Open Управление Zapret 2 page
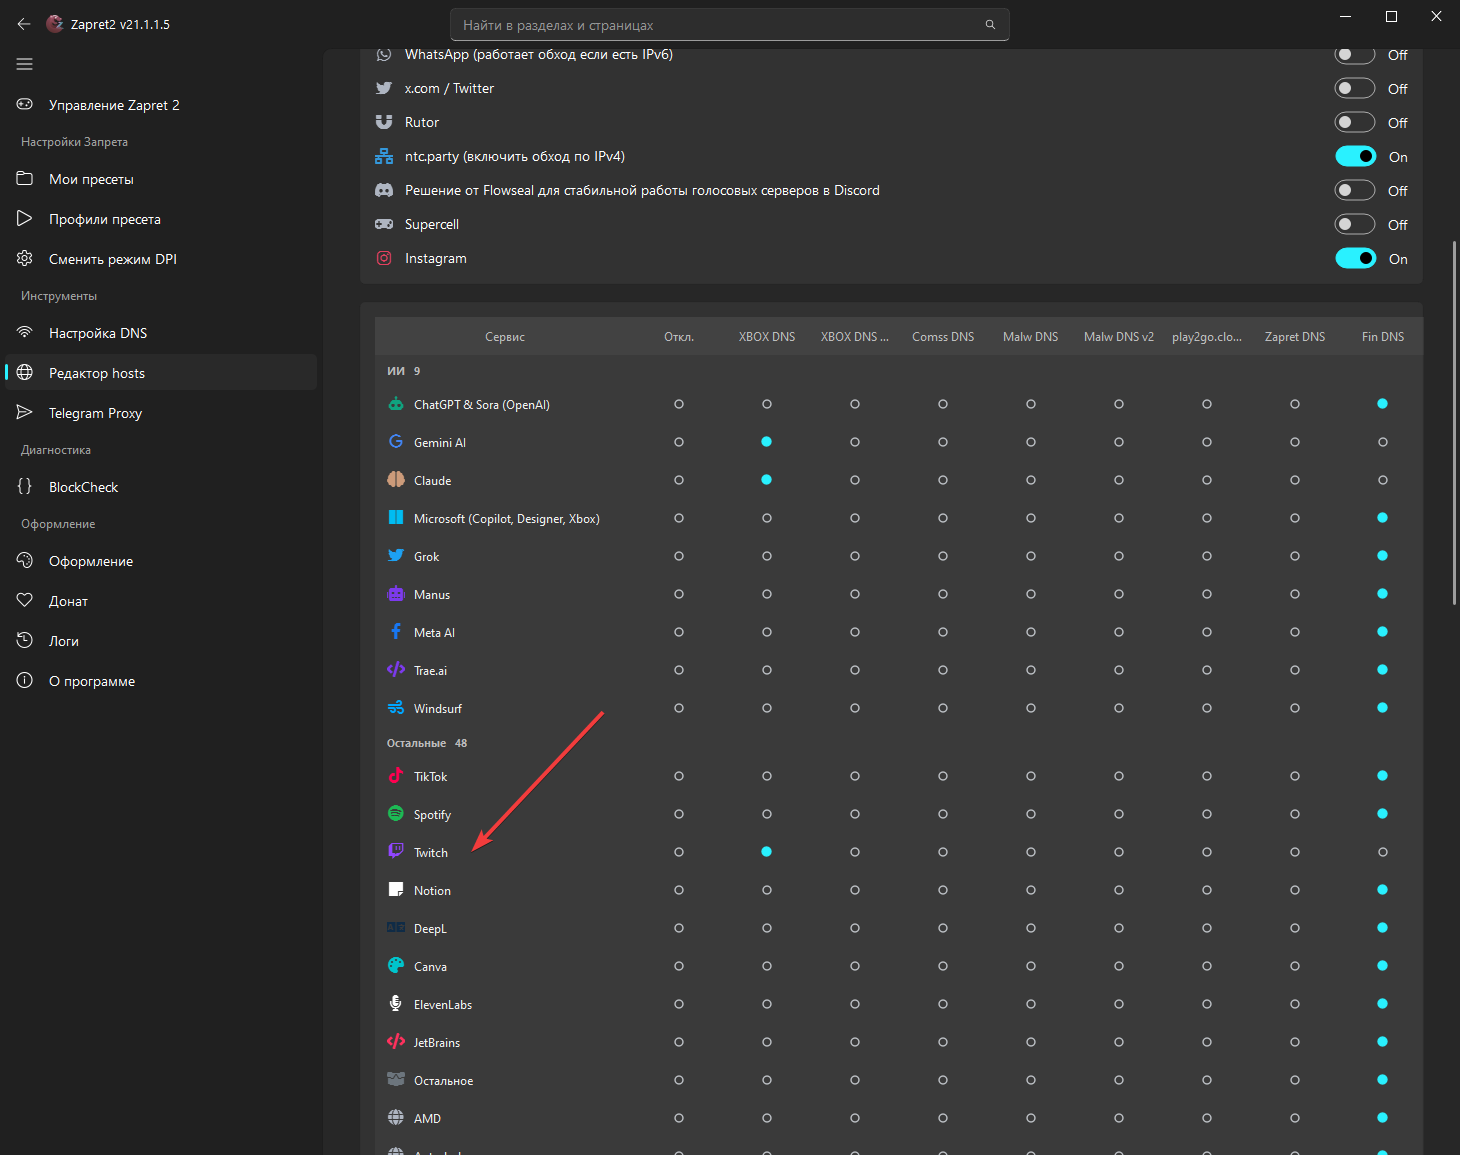The height and width of the screenshot is (1155, 1460). [161, 105]
